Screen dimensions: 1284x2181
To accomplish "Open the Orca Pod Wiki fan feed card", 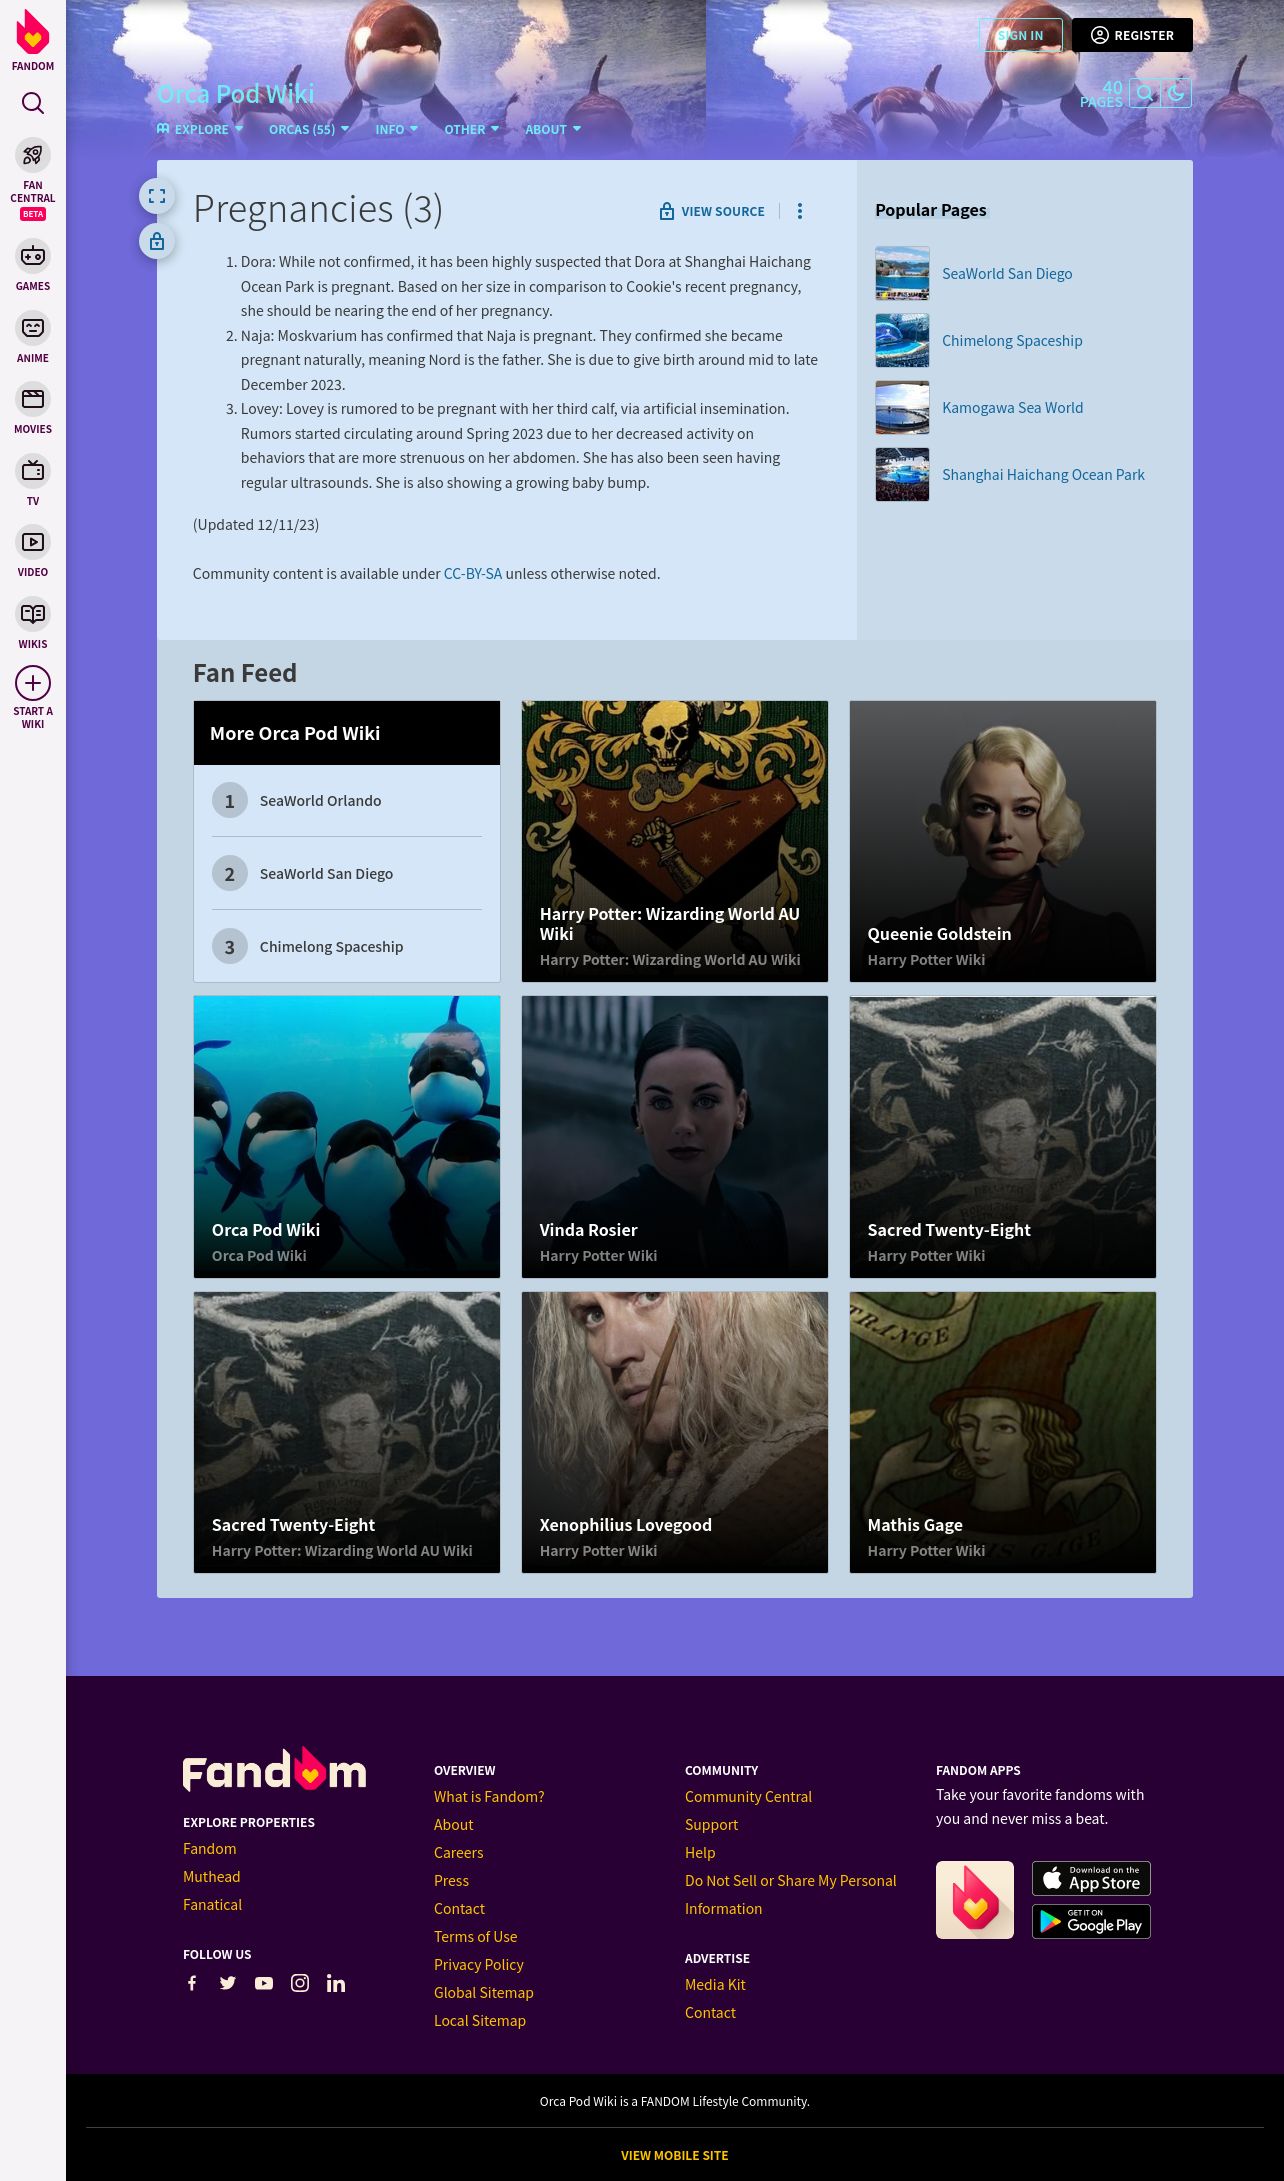I will point(347,1137).
